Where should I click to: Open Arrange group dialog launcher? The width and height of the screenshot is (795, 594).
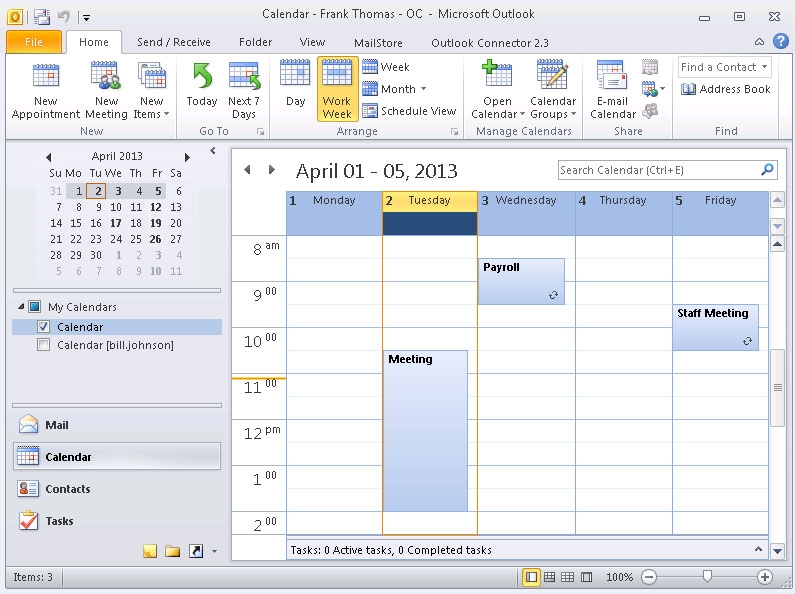[x=454, y=132]
